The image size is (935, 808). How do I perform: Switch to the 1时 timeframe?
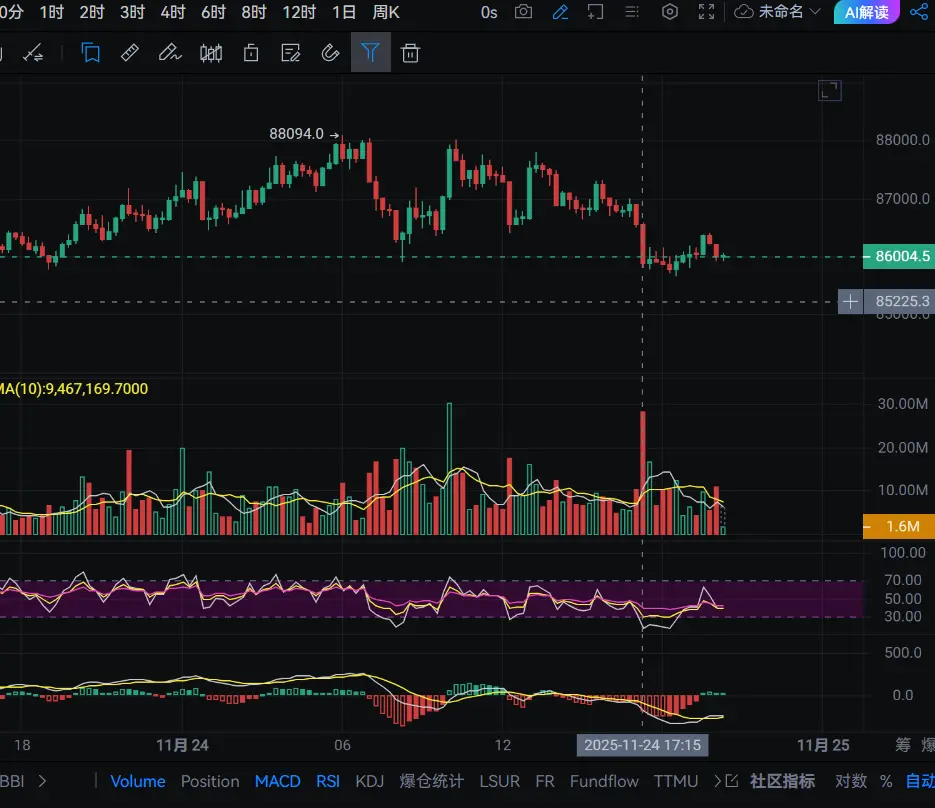click(51, 12)
